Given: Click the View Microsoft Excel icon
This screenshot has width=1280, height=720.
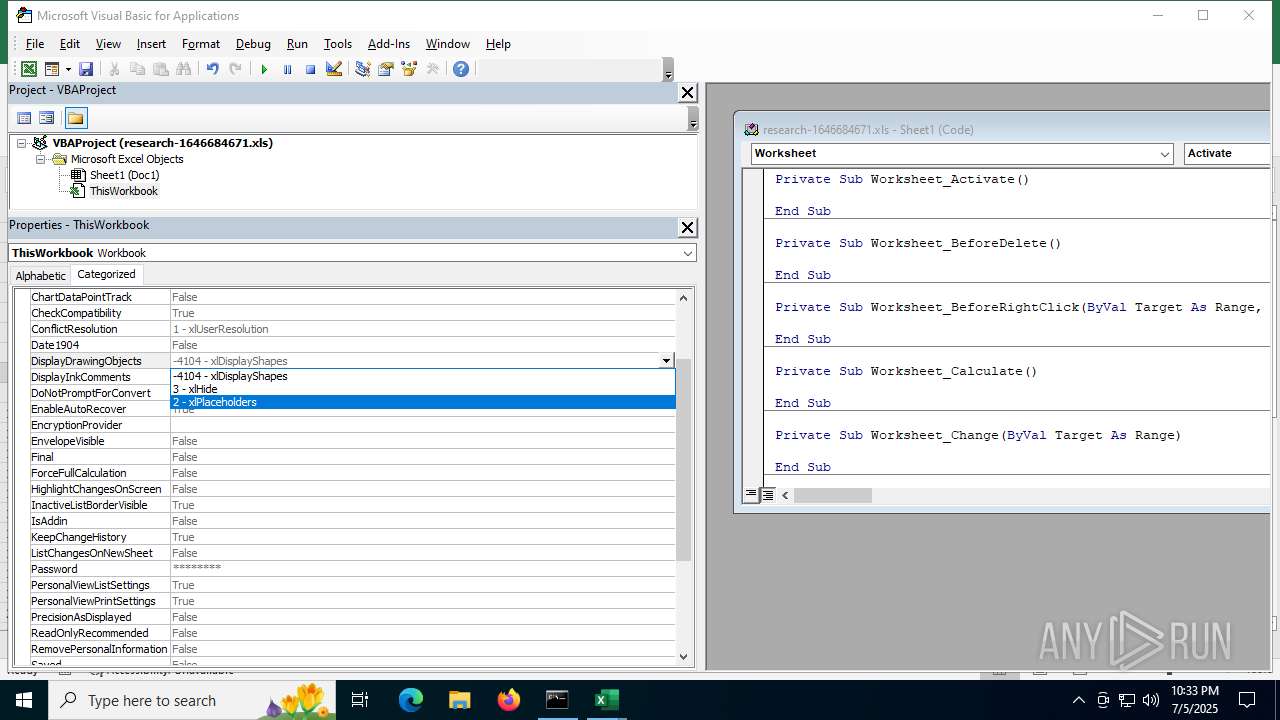Looking at the screenshot, I should point(29,69).
